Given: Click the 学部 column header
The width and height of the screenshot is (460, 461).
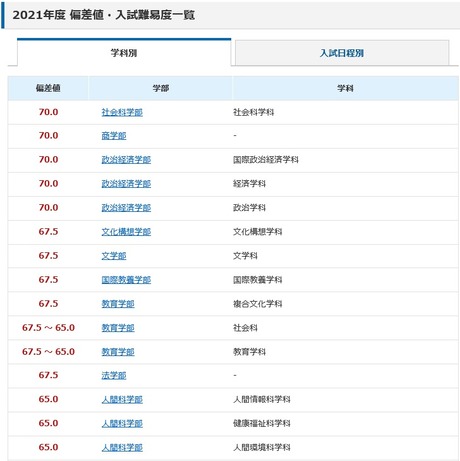Looking at the screenshot, I should [x=161, y=88].
